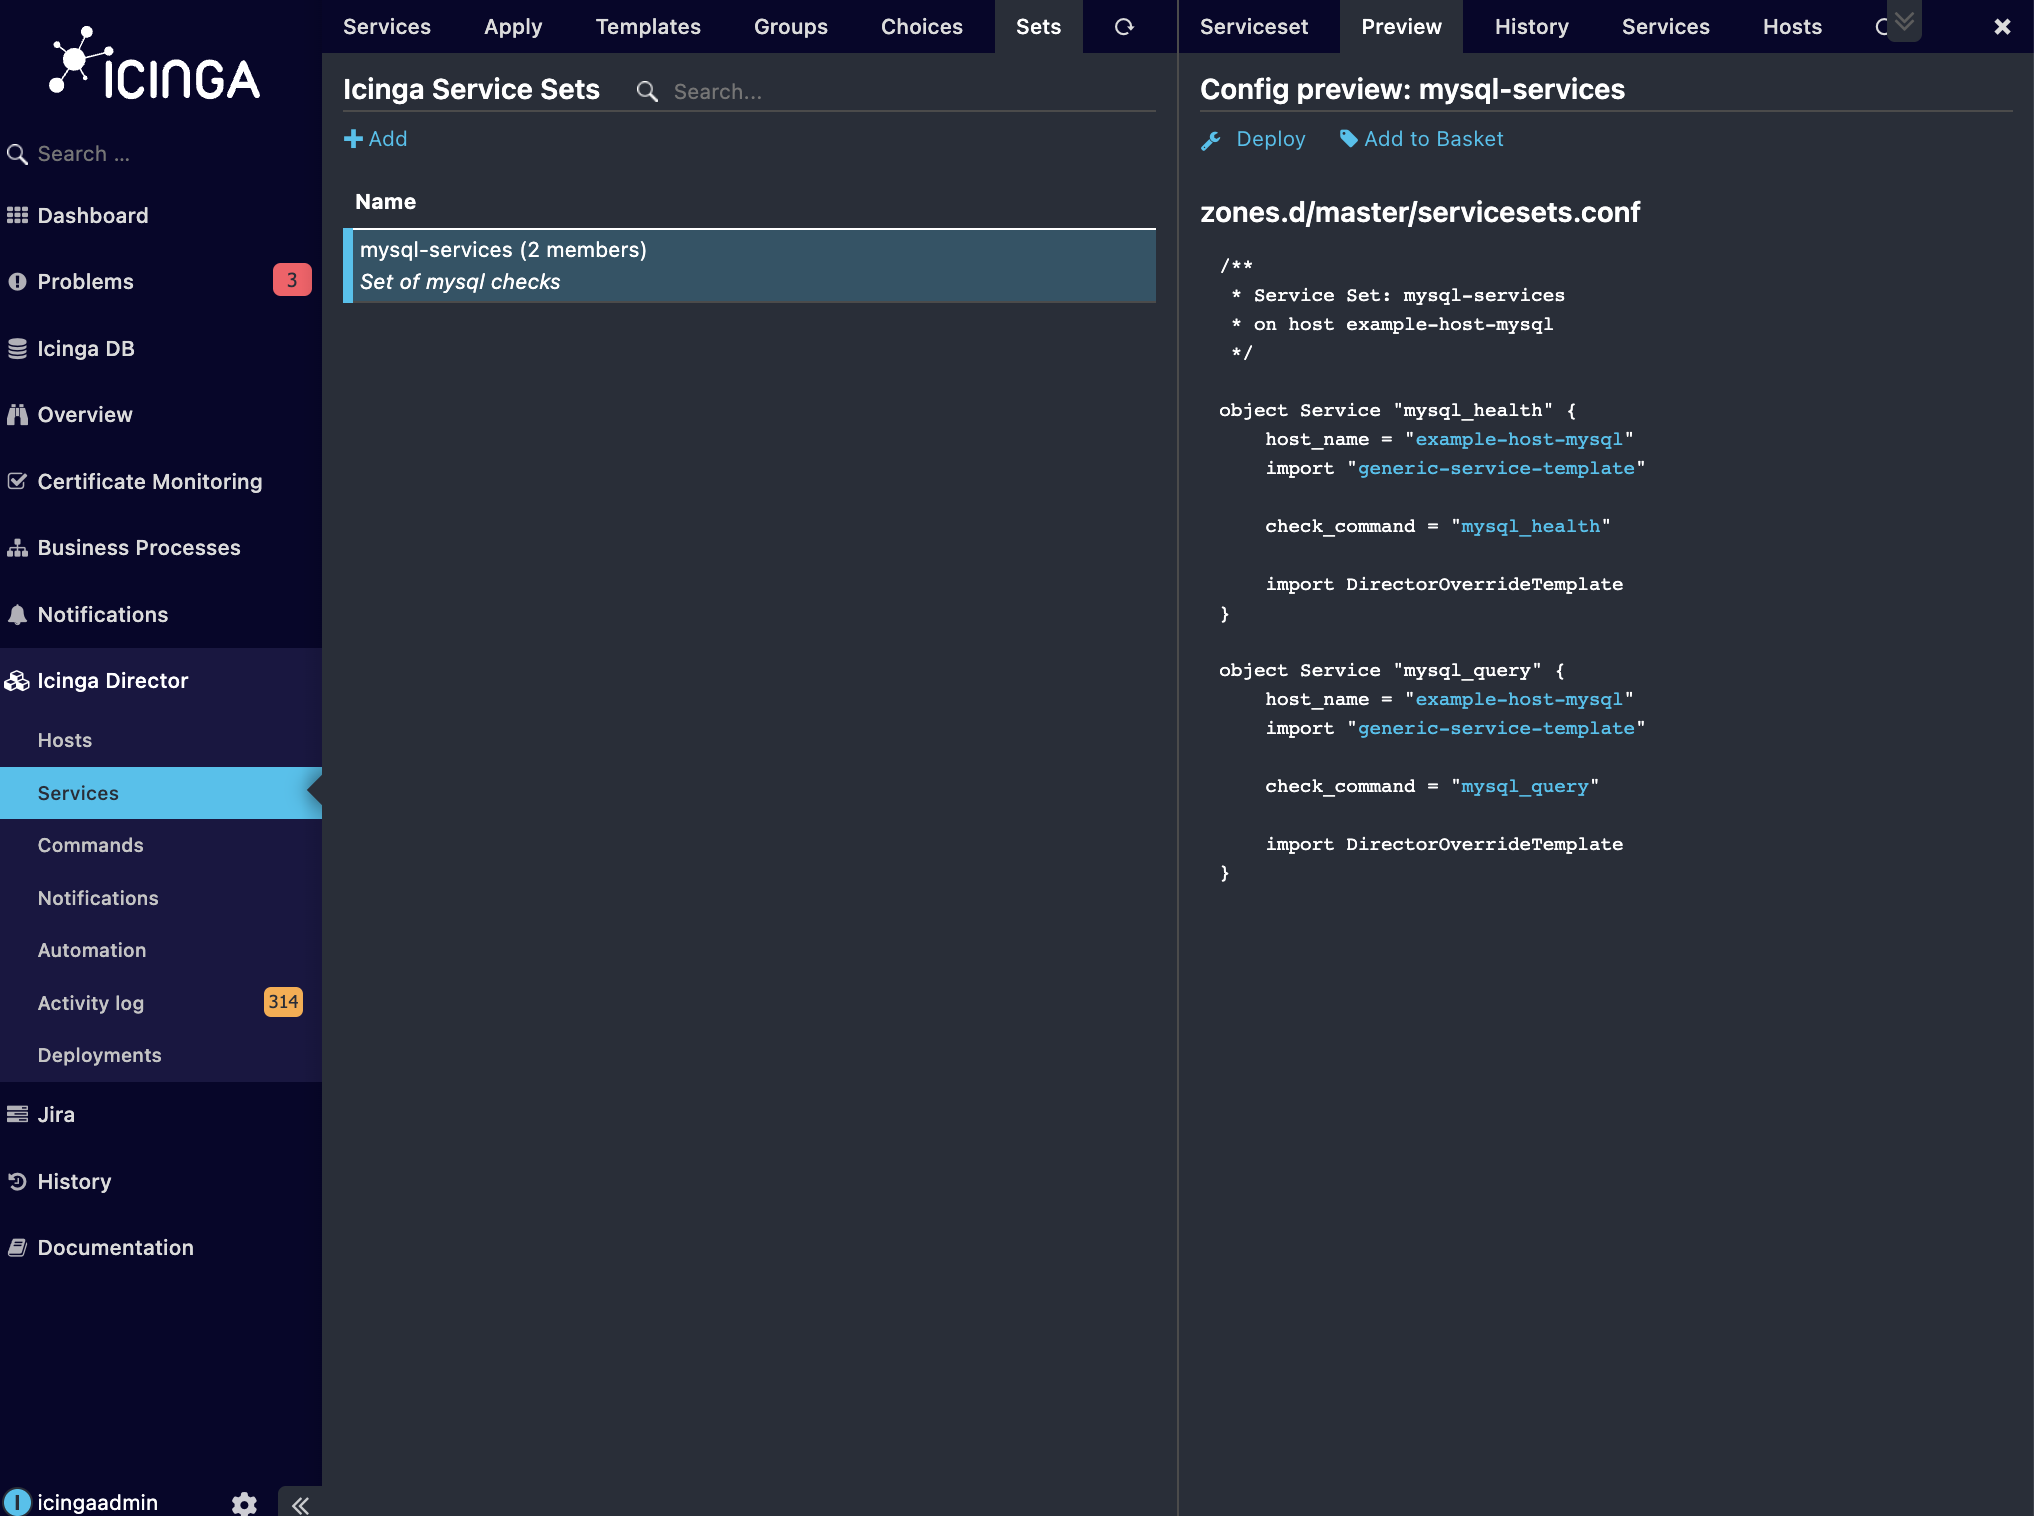Click the Service Sets search magnifier icon

tap(647, 92)
